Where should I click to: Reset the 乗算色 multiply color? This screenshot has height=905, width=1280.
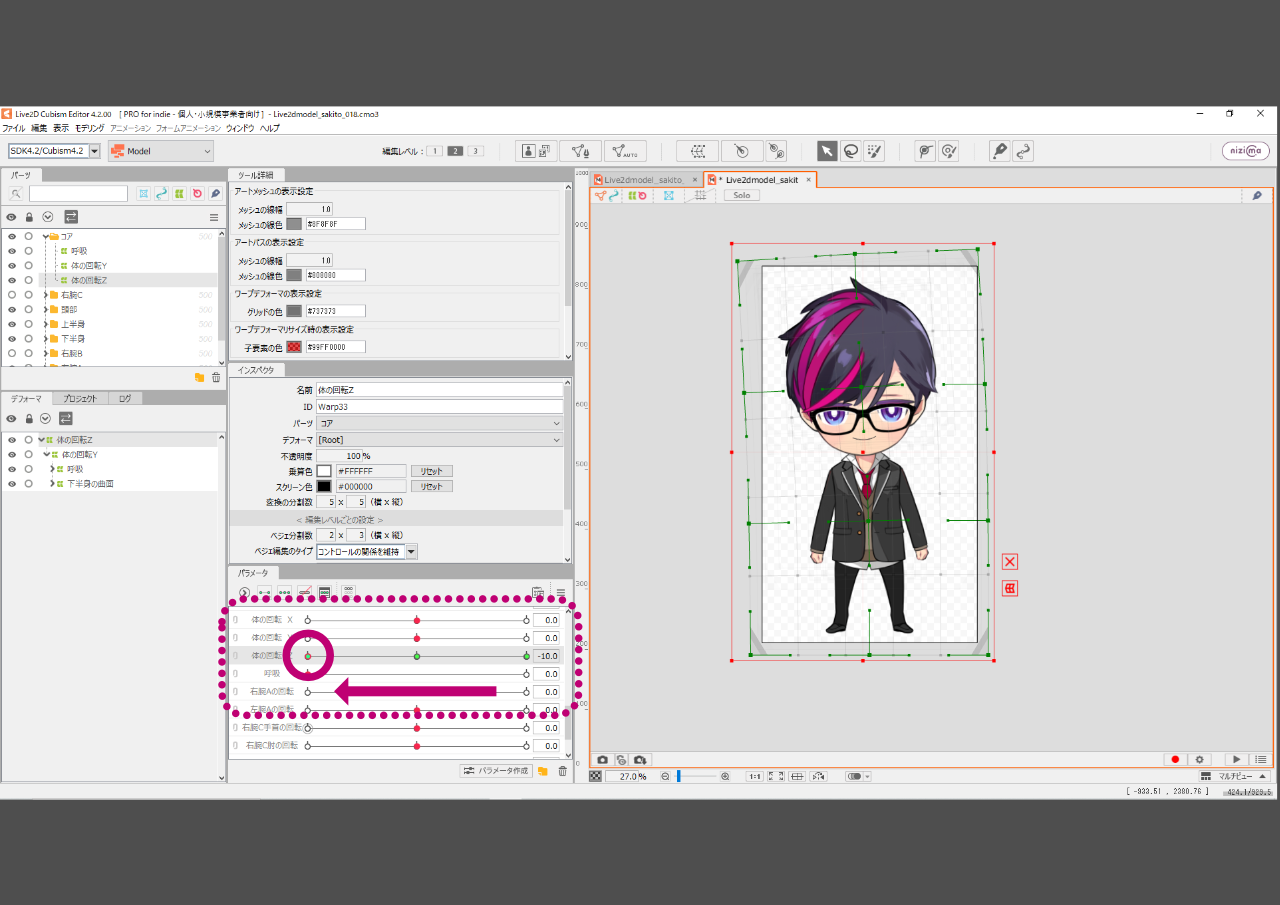431,471
